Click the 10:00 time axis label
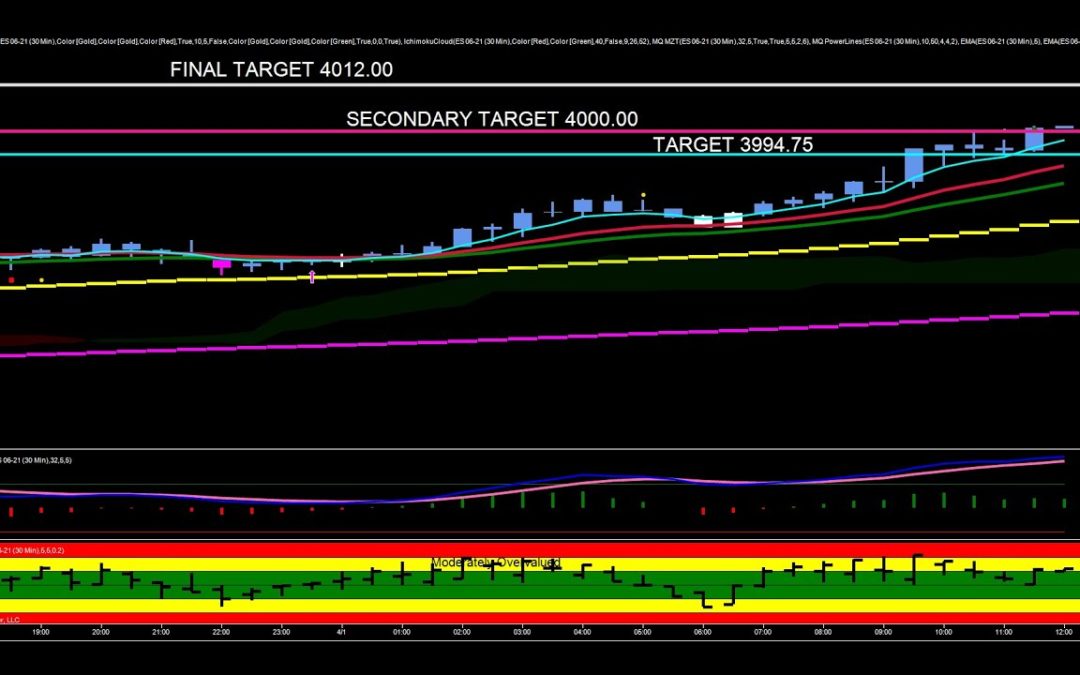 [x=944, y=632]
